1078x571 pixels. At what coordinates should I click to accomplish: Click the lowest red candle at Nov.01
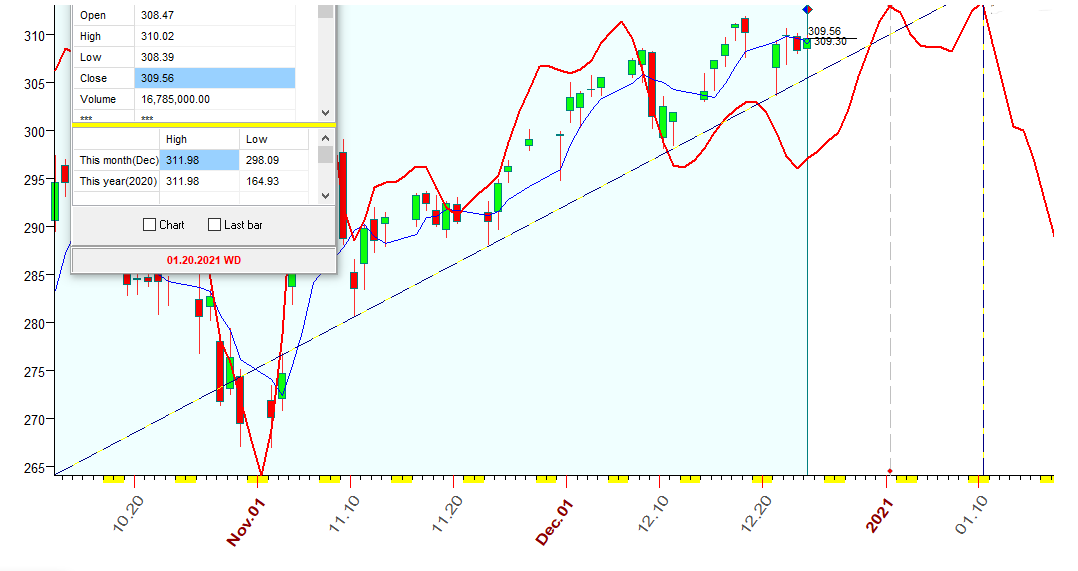pos(240,399)
